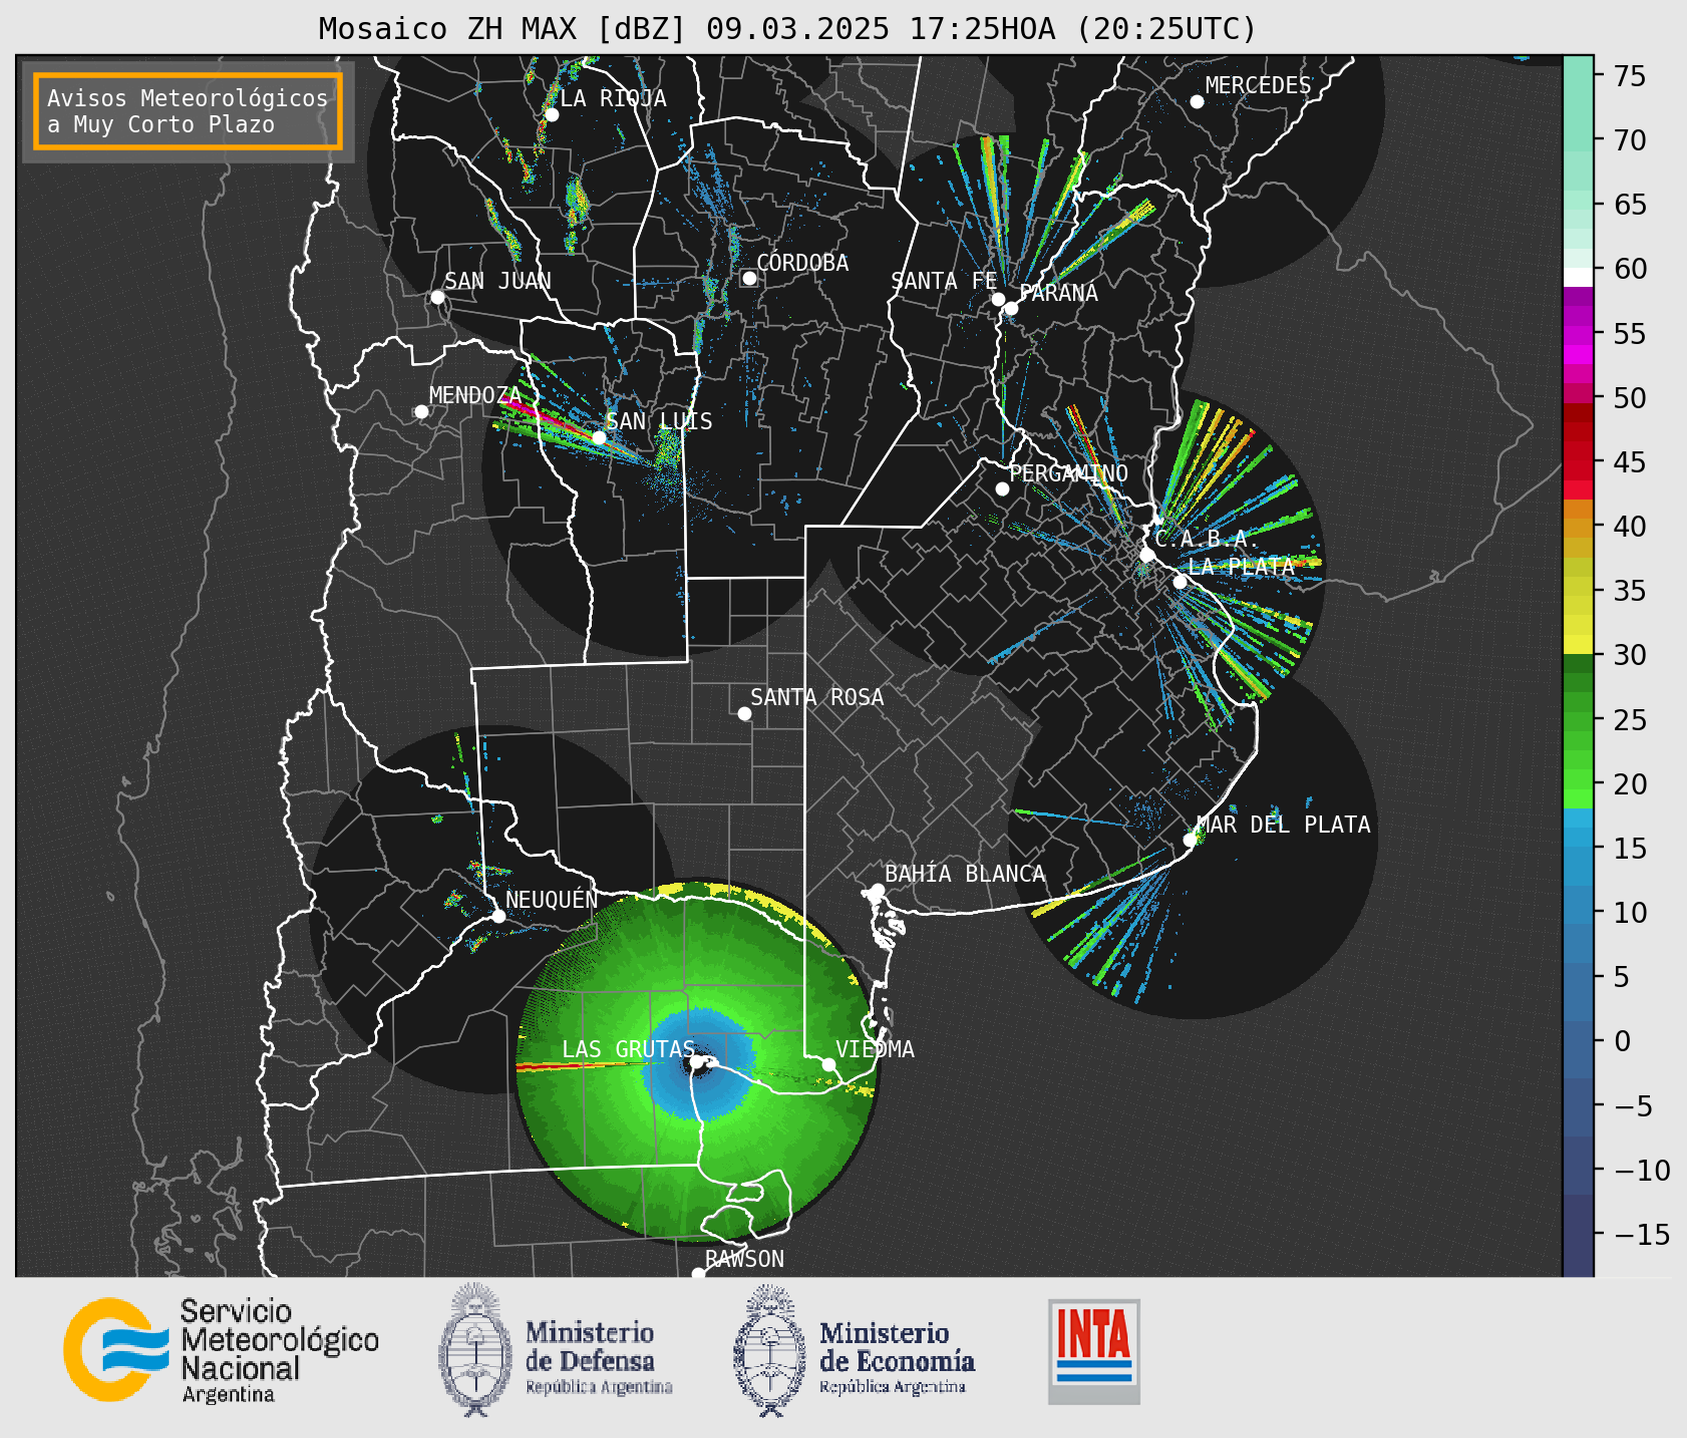Click the SANTA ROSA map label
The width and height of the screenshot is (1687, 1438).
point(817,697)
